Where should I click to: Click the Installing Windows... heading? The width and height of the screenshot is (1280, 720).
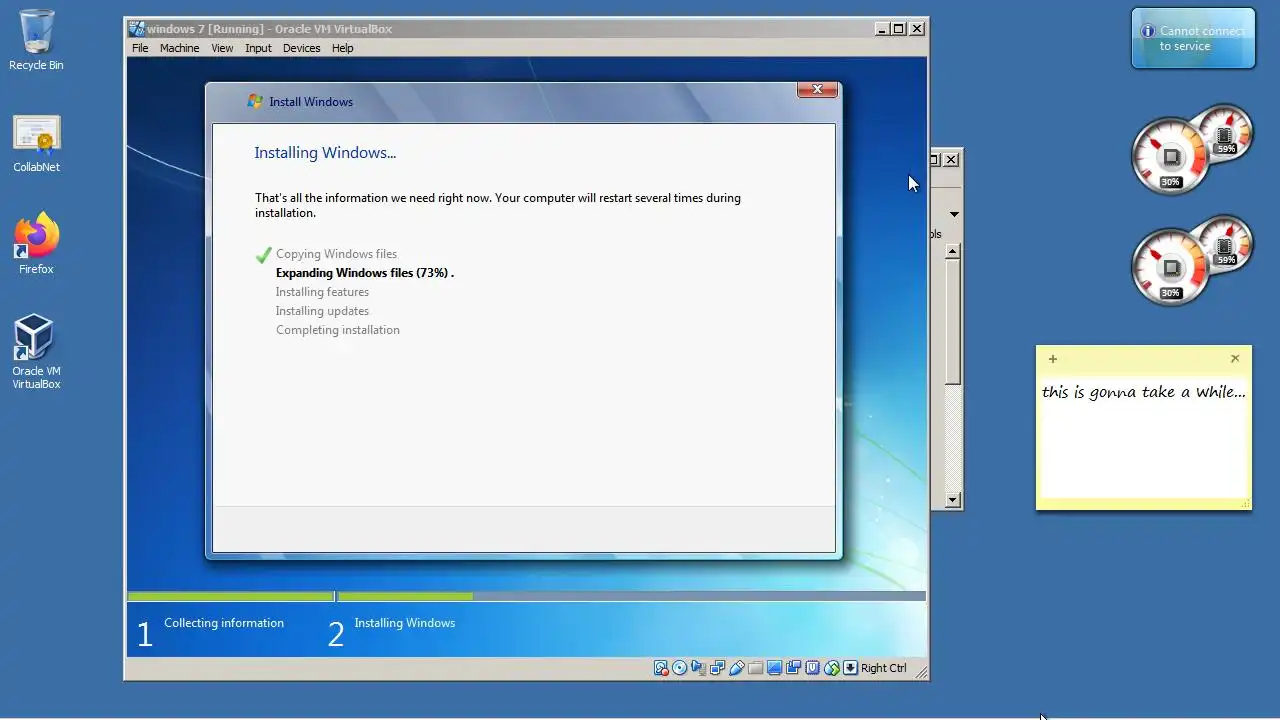(325, 153)
